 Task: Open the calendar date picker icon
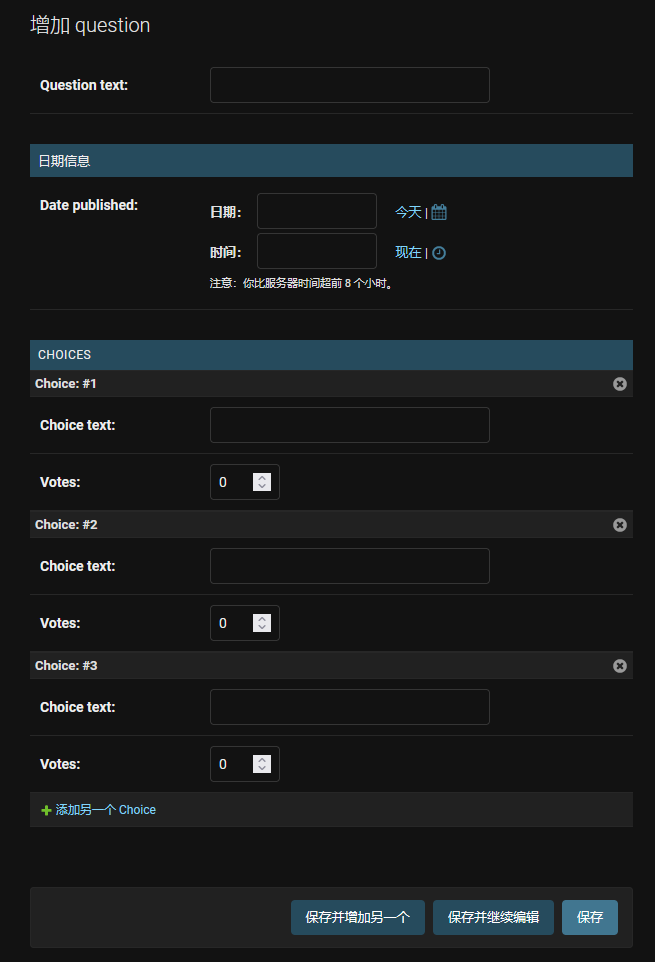point(439,212)
